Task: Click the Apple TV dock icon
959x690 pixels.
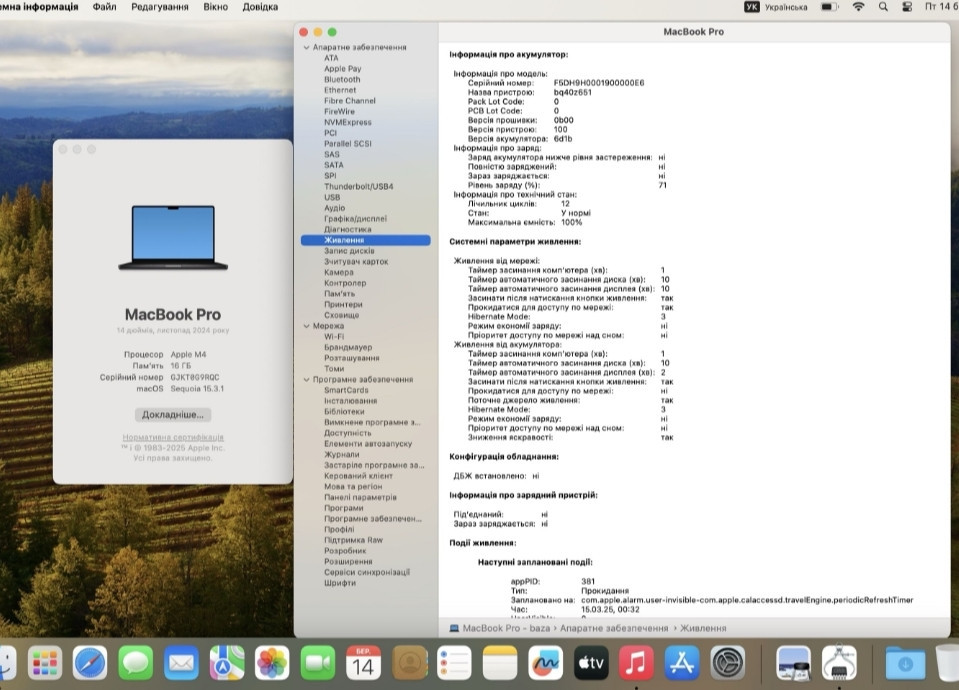Action: click(591, 662)
